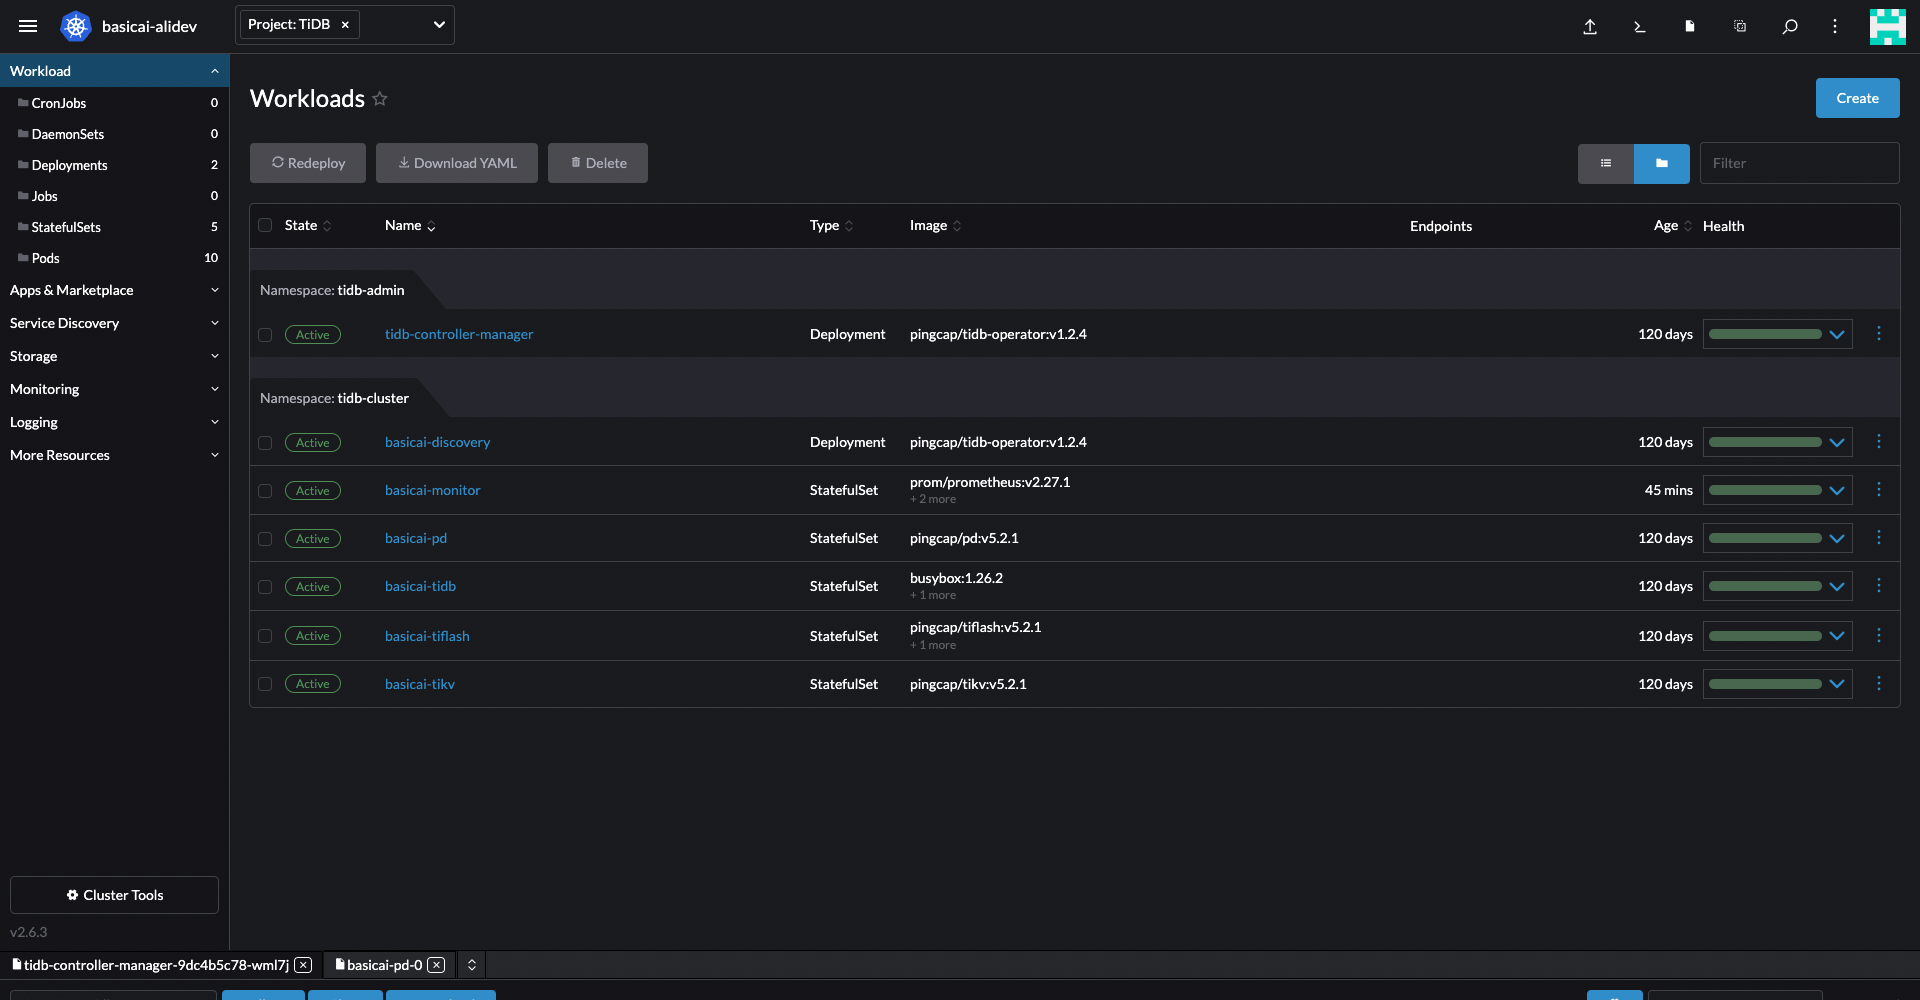This screenshot has width=1920, height=1000.
Task: Open row actions for tidb-controller-manager
Action: [1879, 334]
